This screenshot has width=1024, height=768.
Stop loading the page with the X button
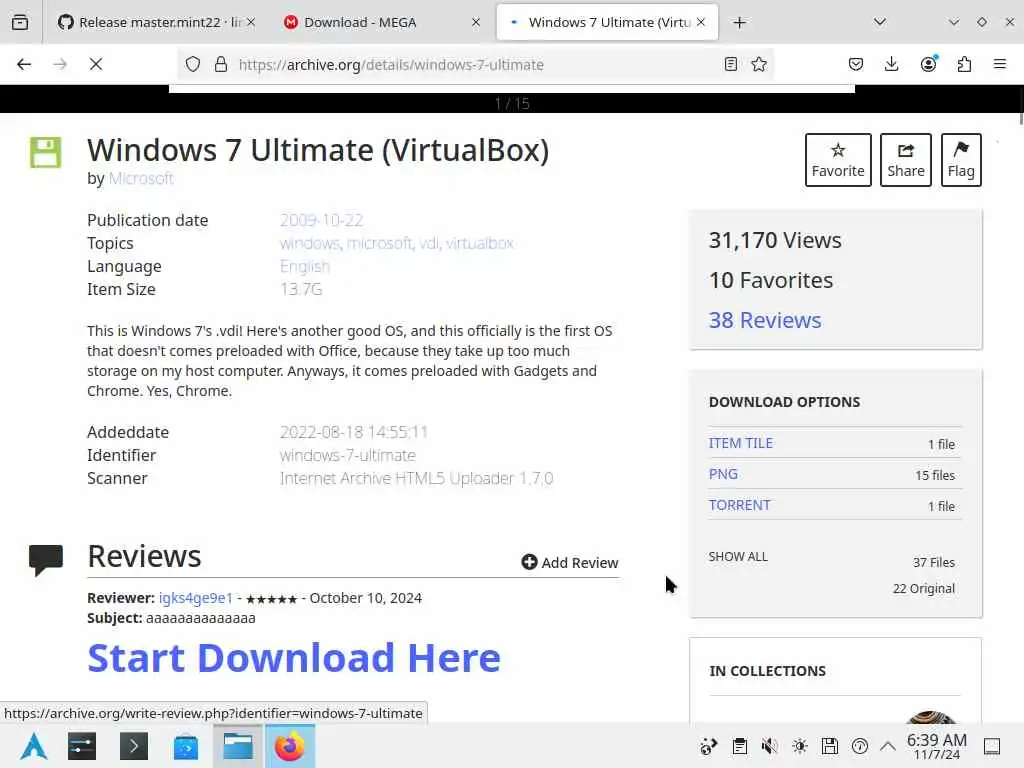click(x=96, y=64)
